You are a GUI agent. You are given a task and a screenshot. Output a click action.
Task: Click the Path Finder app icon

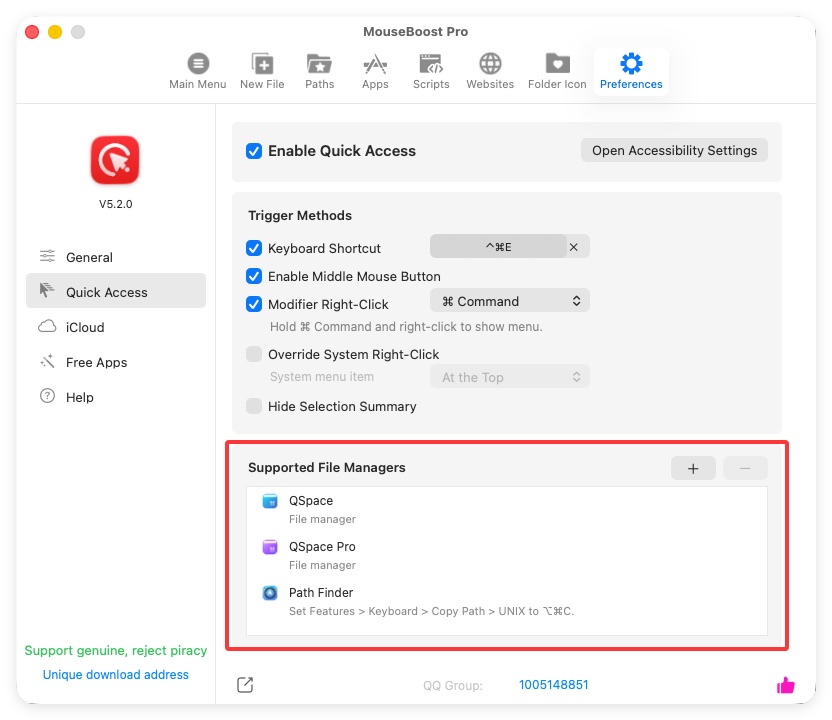(x=270, y=593)
